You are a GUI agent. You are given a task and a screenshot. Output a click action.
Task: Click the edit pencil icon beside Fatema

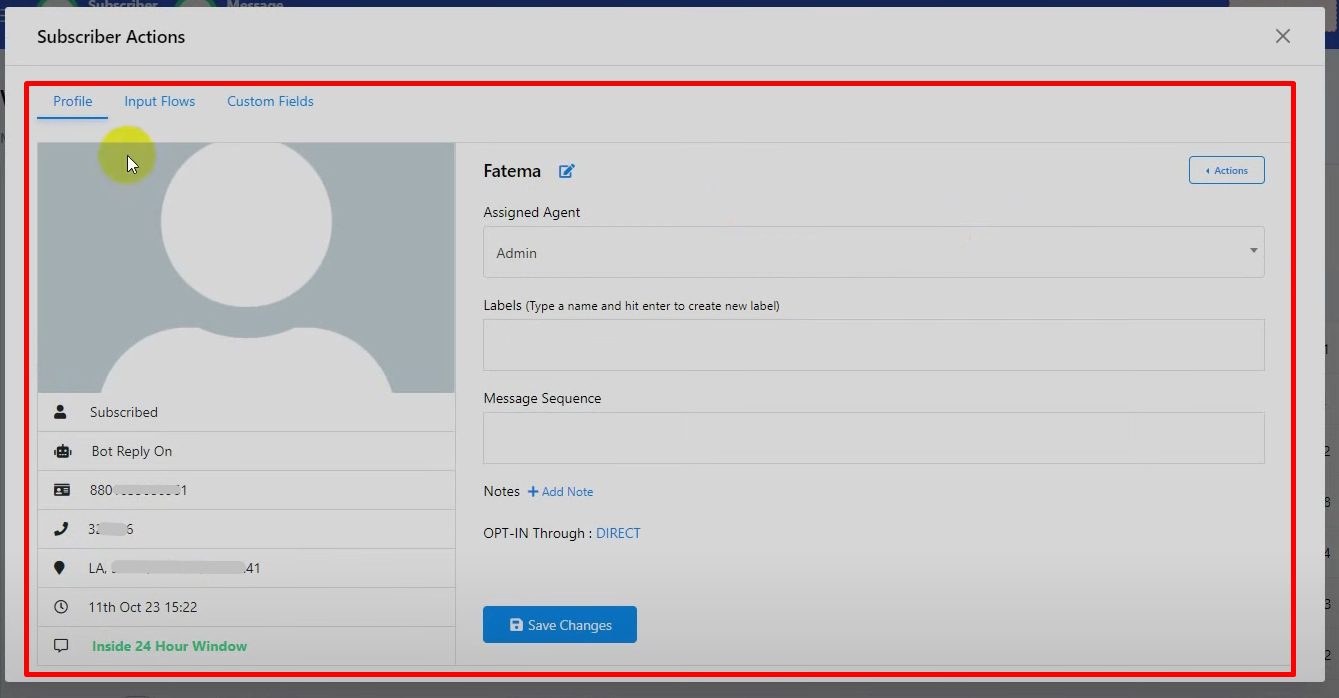coord(567,171)
